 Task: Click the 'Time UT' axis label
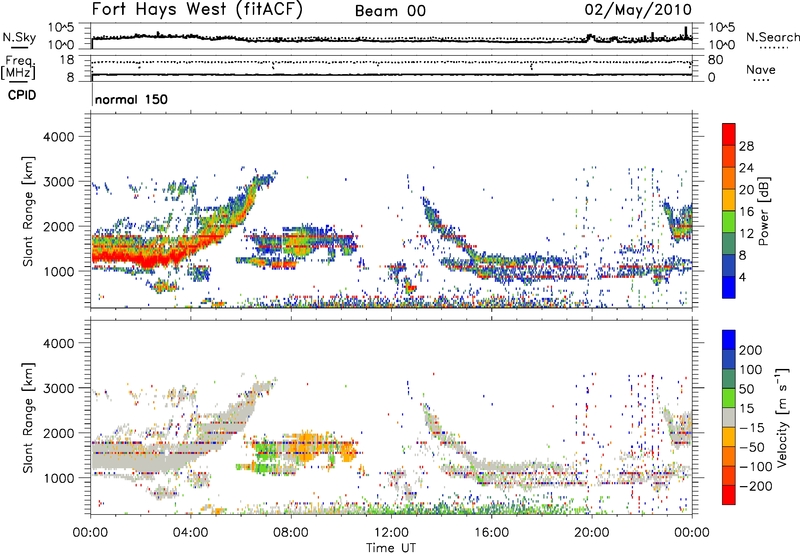pos(391,548)
